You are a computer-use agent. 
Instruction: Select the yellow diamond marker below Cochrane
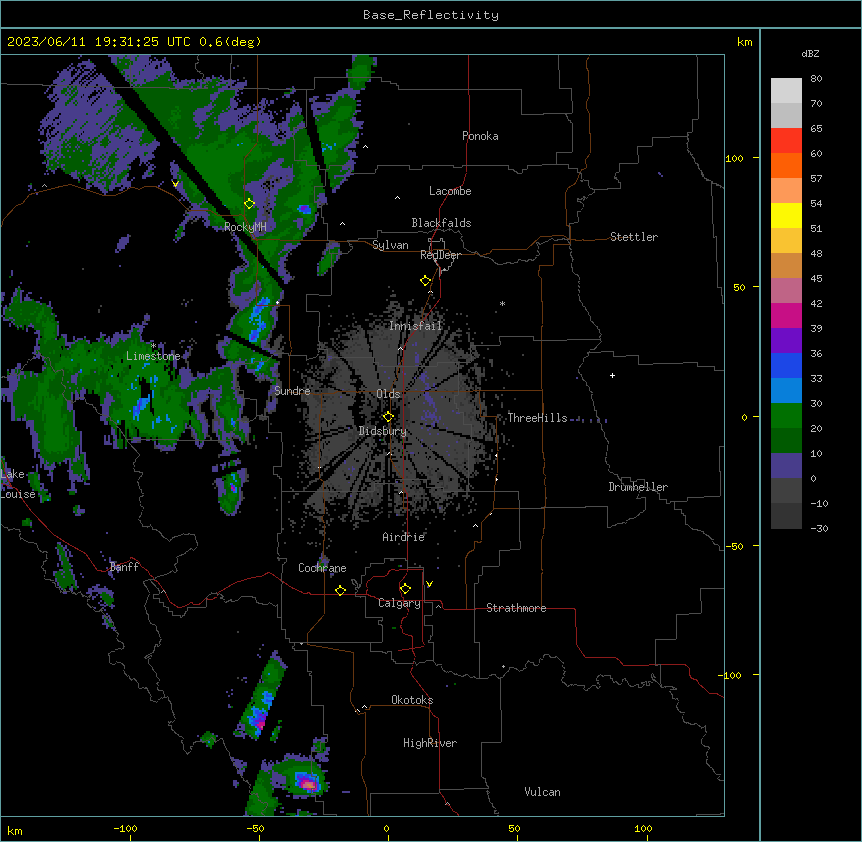click(x=340, y=590)
